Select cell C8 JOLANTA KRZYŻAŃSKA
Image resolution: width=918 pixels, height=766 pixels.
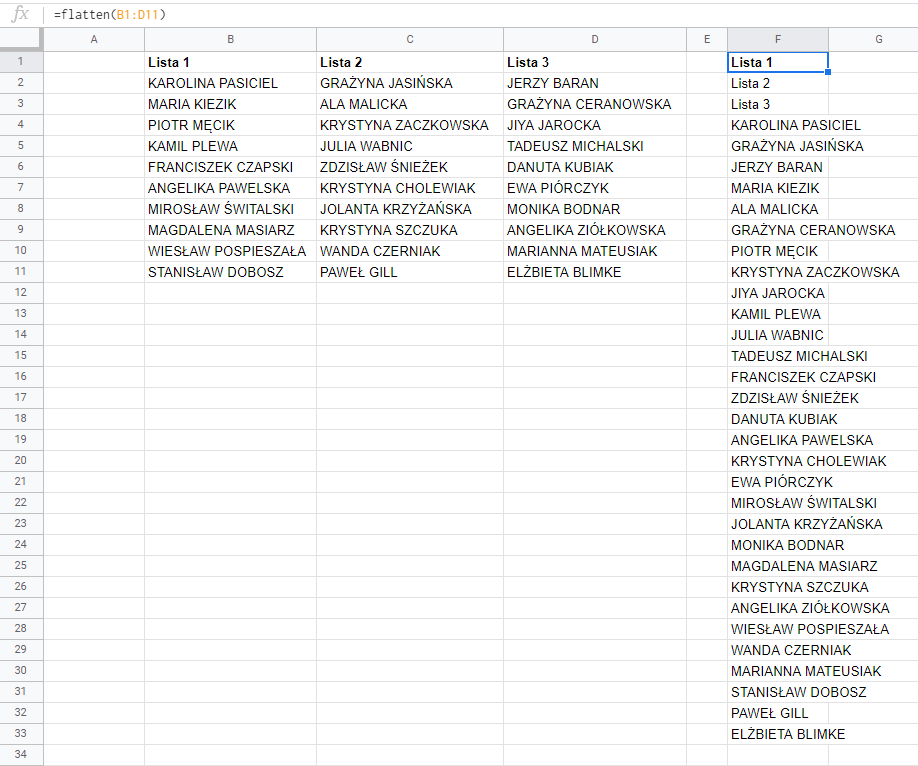pyautogui.click(x=410, y=209)
